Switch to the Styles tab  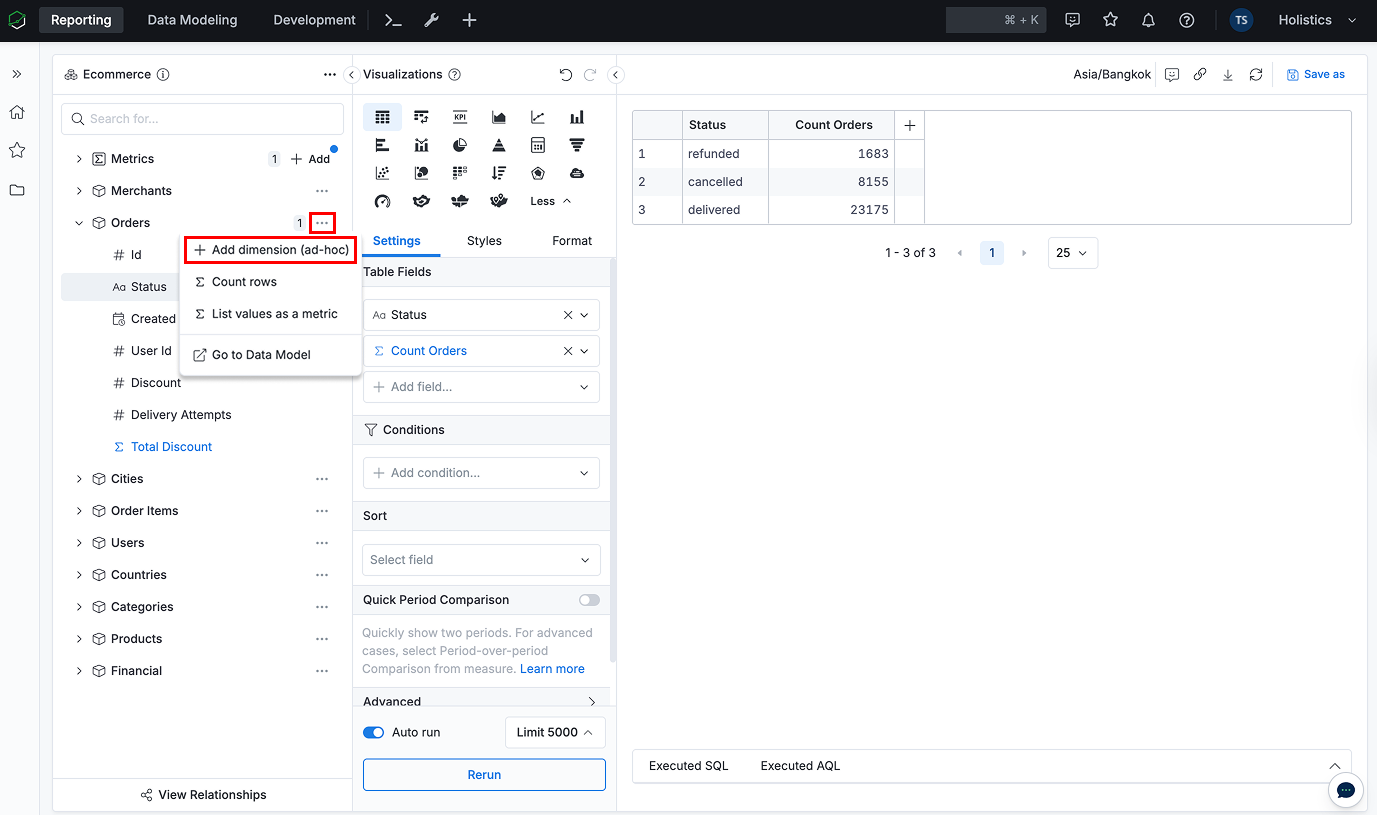pos(484,241)
